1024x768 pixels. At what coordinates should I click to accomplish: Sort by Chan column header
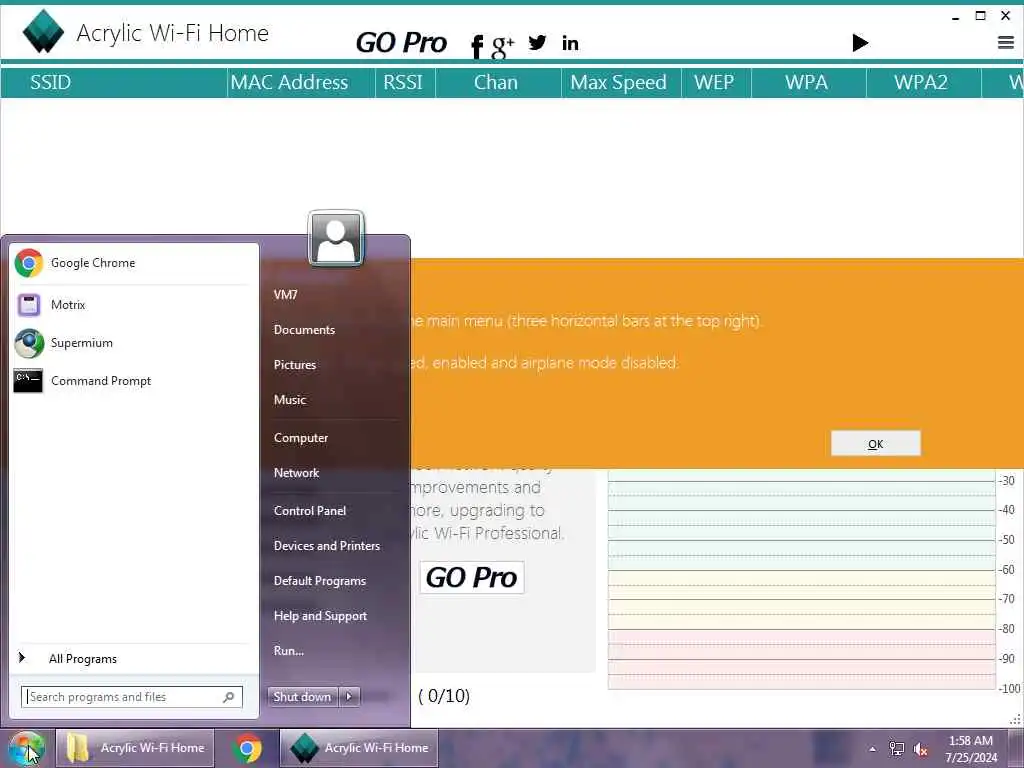496,82
